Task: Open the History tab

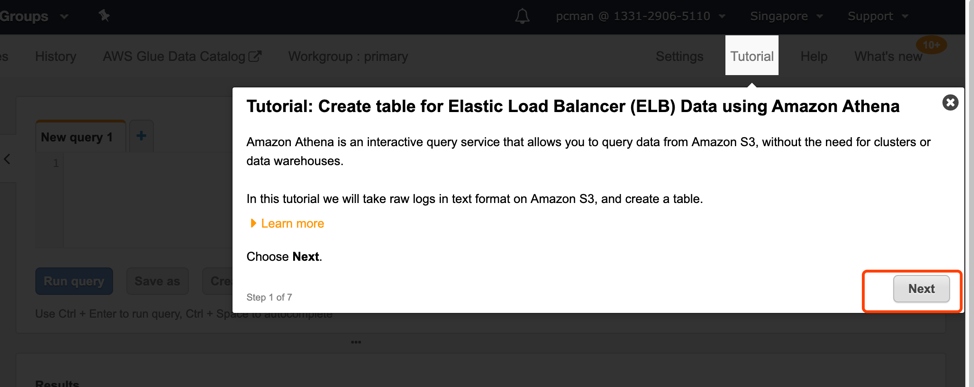Action: tap(55, 57)
